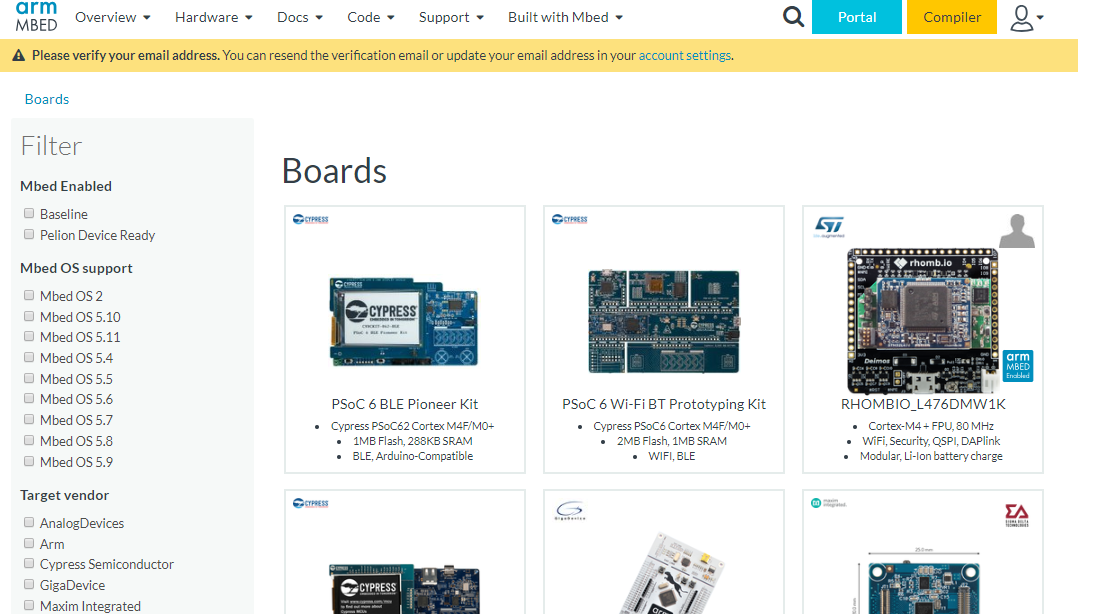Screen dimensions: 1093x614
Task: Follow the account settings link
Action: pos(684,56)
